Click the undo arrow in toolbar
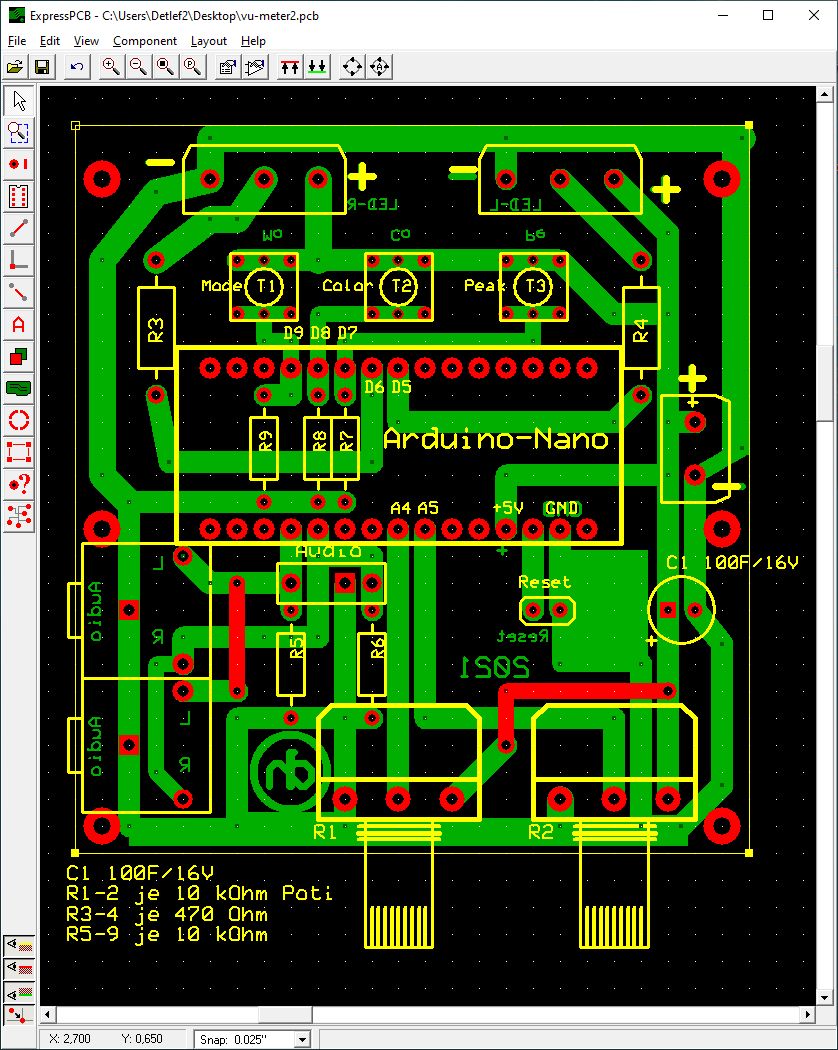838x1050 pixels. [77, 67]
